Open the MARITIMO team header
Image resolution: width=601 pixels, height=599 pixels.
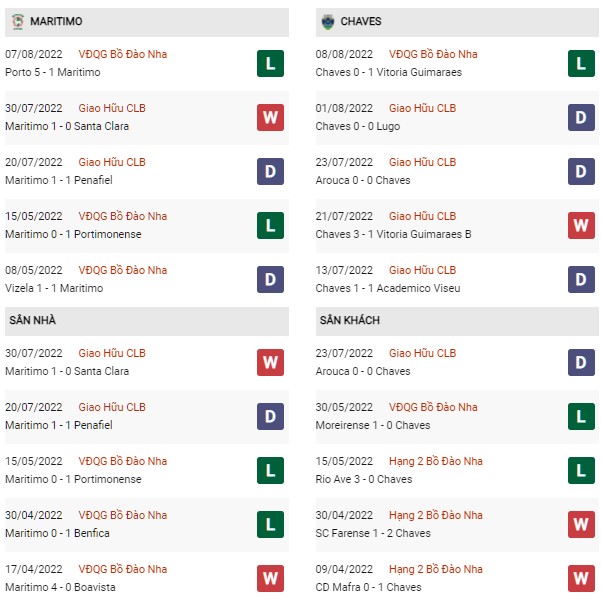[x=147, y=22]
